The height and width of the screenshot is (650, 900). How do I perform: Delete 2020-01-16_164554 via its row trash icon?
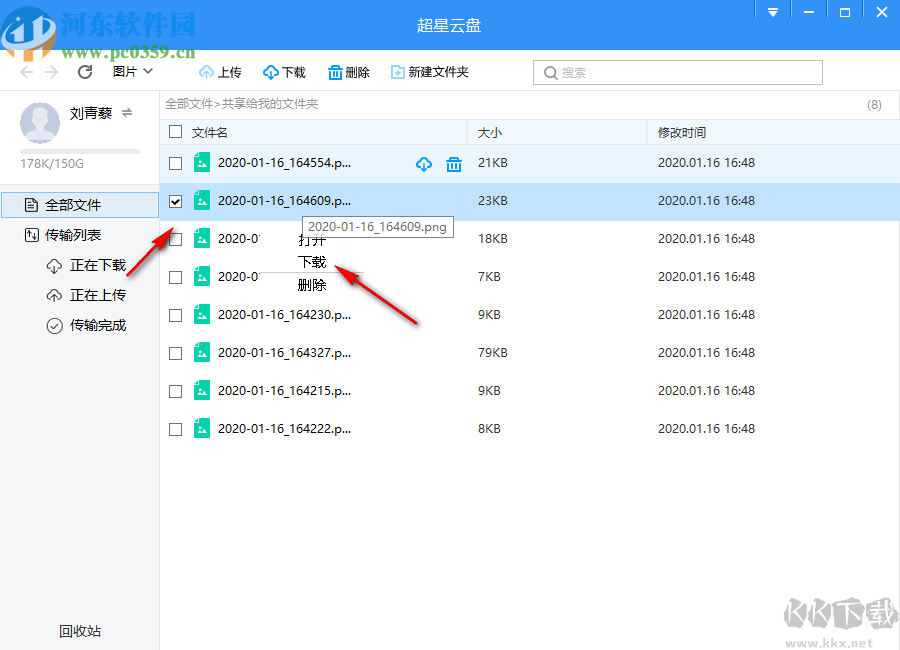point(454,164)
